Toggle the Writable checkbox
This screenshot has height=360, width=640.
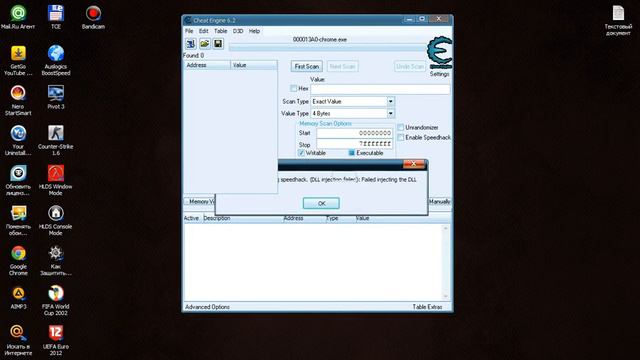click(x=301, y=153)
